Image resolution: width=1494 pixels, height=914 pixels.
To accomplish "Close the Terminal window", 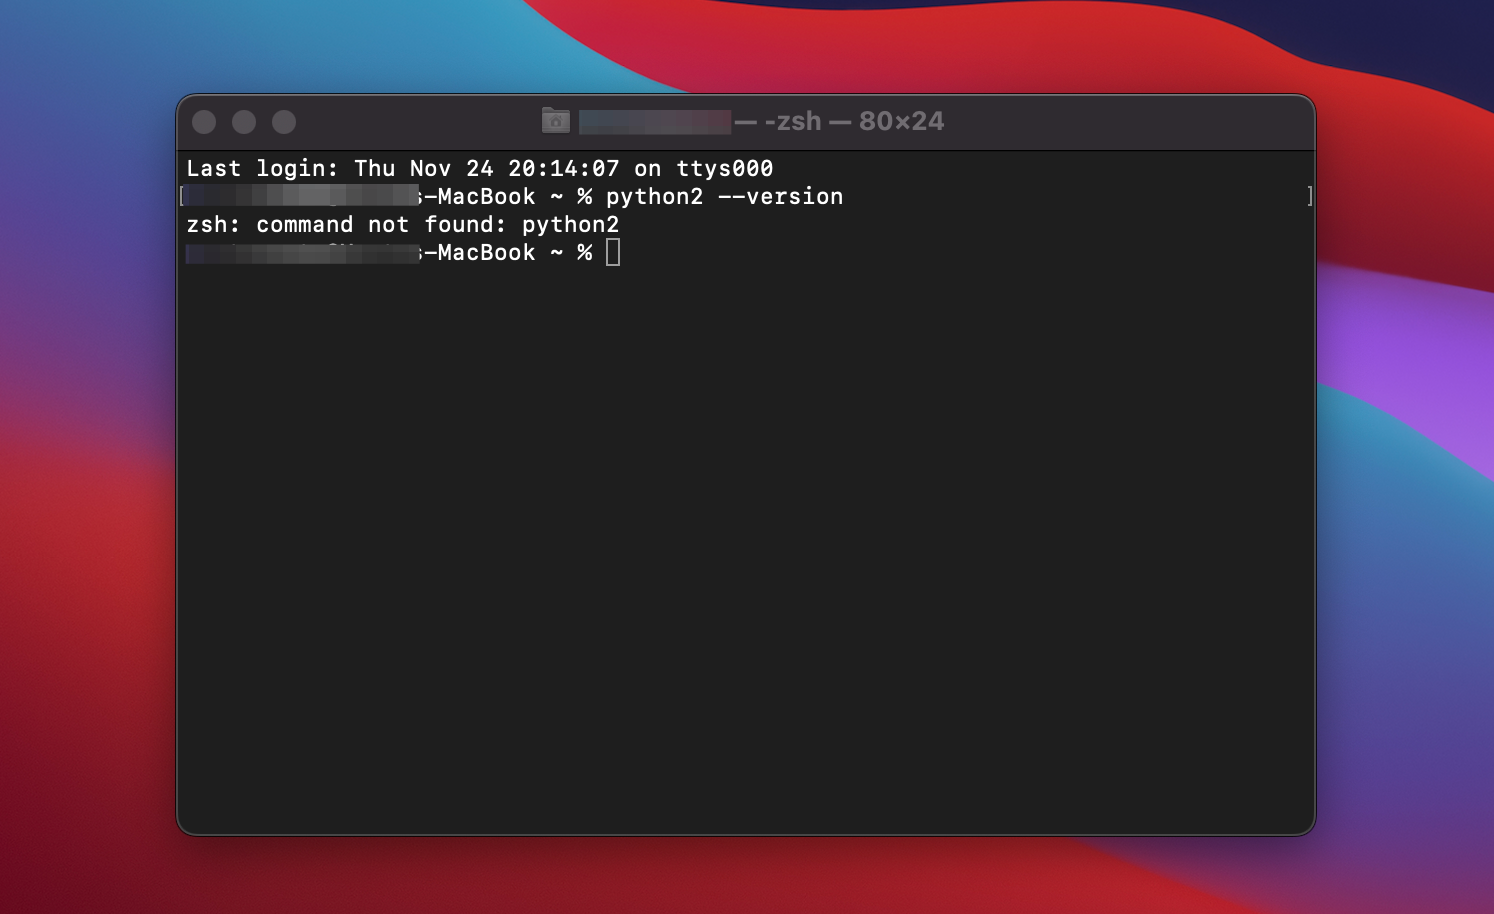I will point(204,122).
